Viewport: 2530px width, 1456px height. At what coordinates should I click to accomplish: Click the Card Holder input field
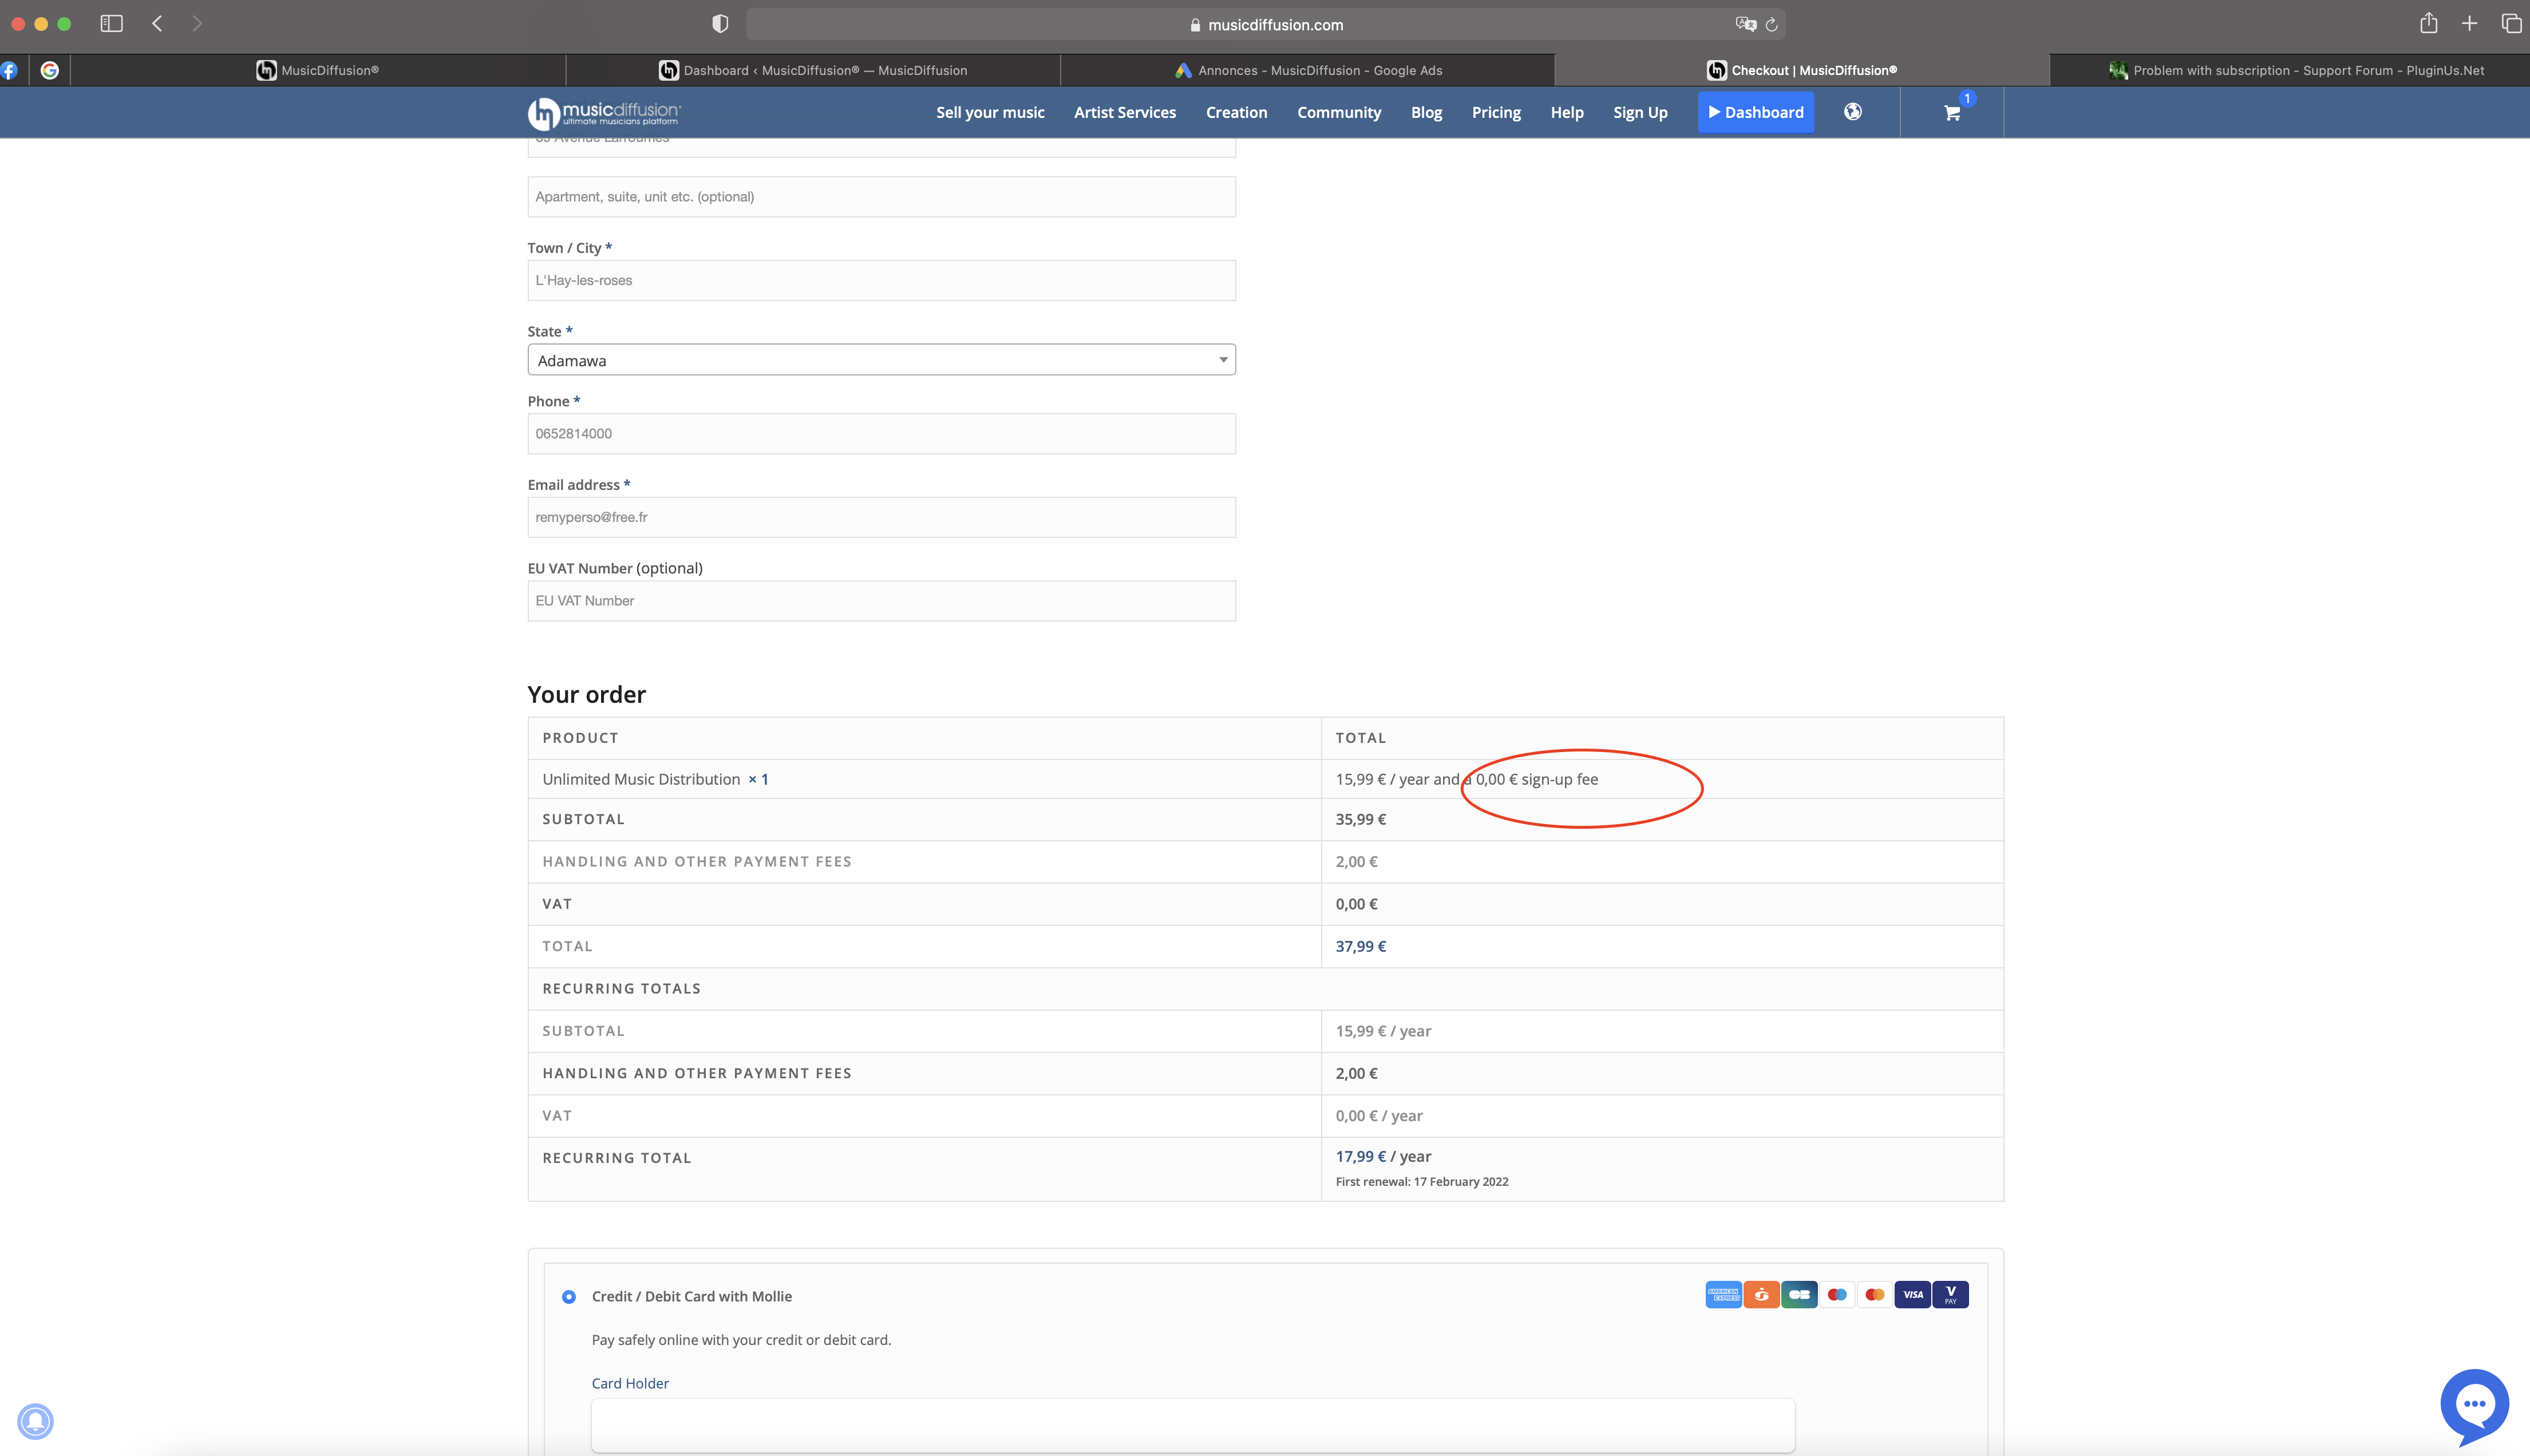tap(1192, 1425)
